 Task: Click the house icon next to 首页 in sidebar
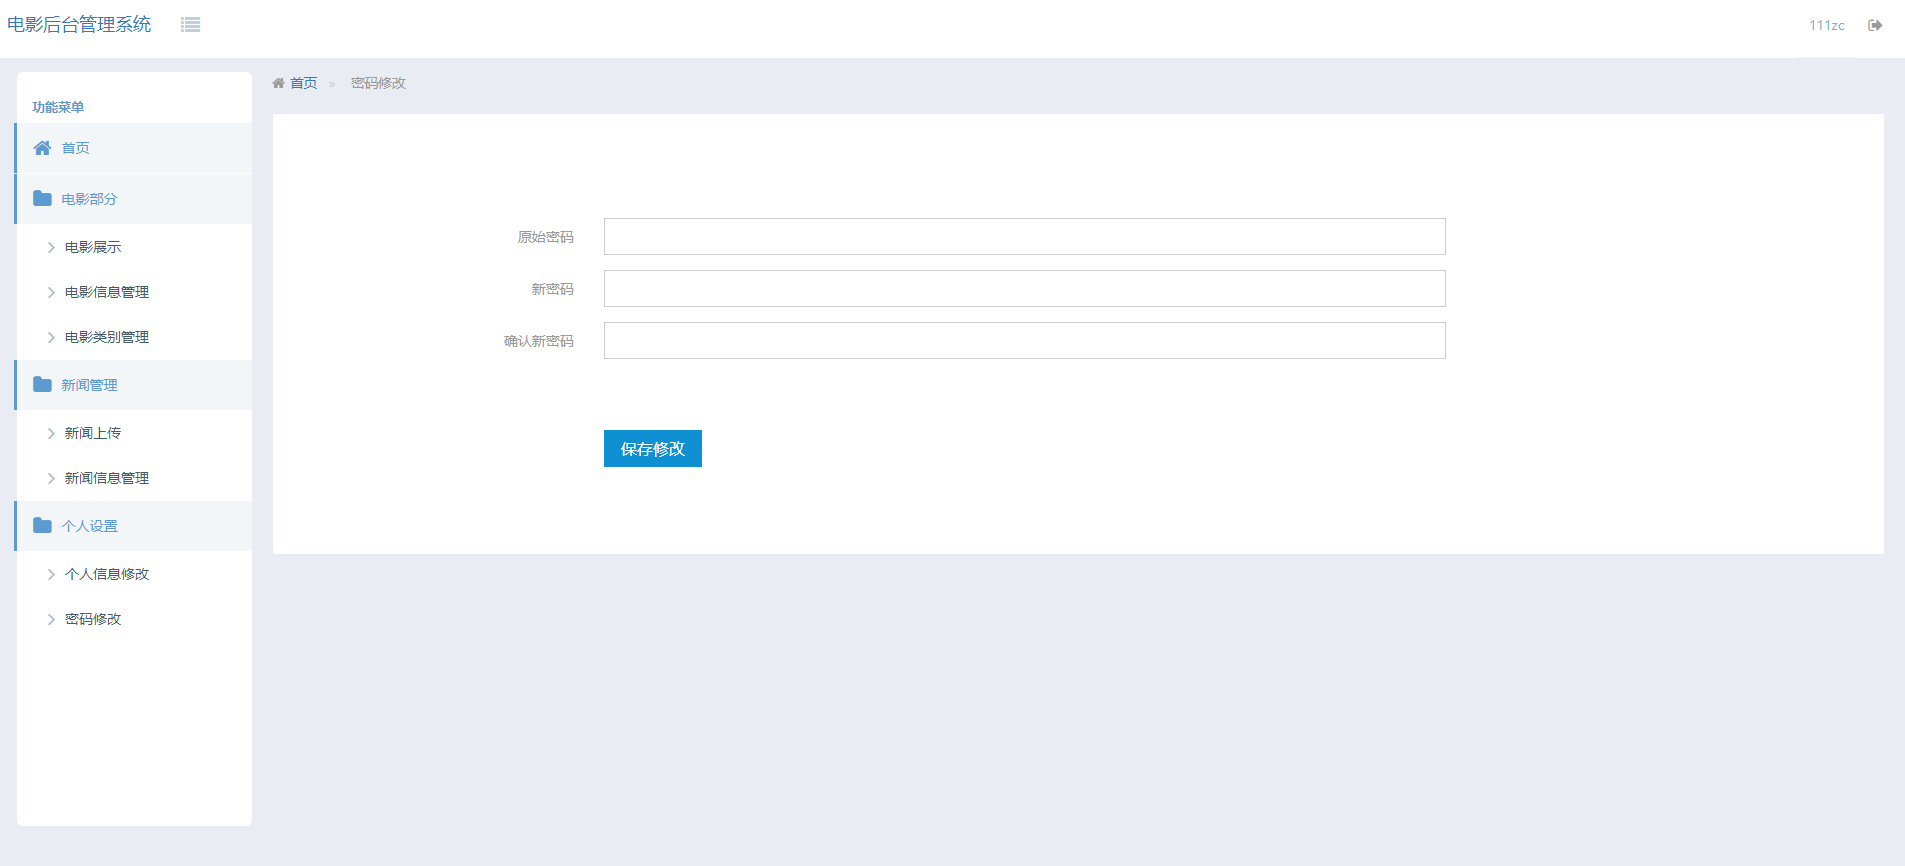click(42, 148)
